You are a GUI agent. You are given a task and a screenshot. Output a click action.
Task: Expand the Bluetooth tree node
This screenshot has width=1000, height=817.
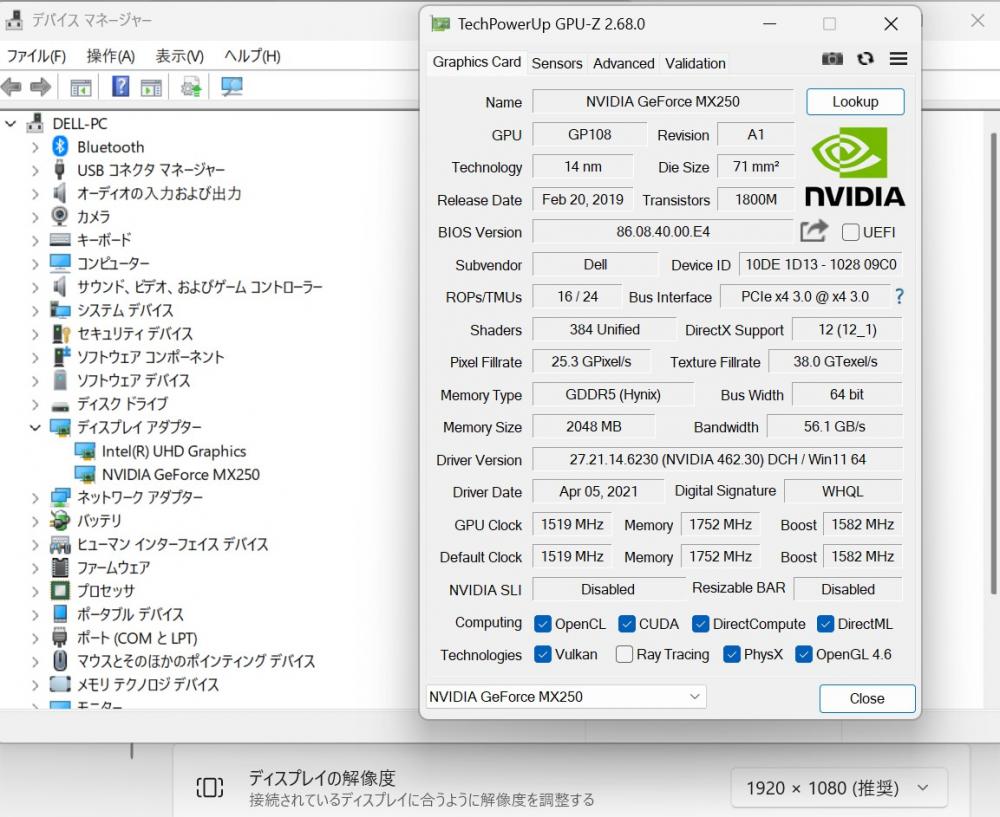click(x=35, y=147)
